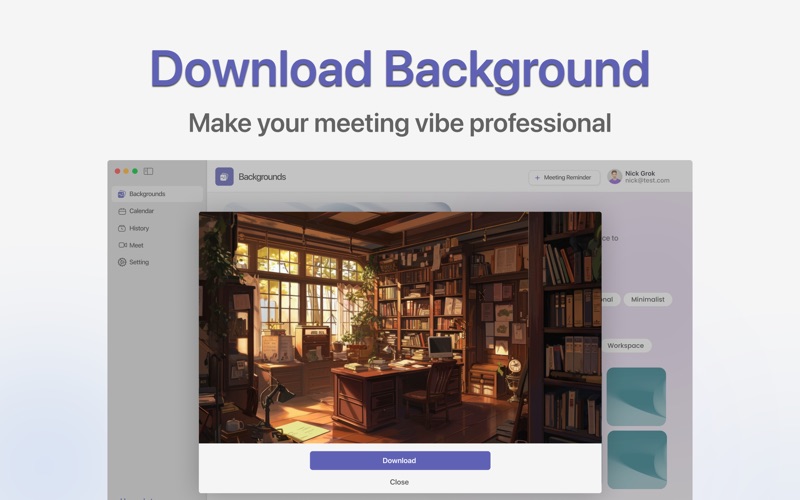This screenshot has height=500, width=800.
Task: Close the background preview dialog
Action: point(399,482)
